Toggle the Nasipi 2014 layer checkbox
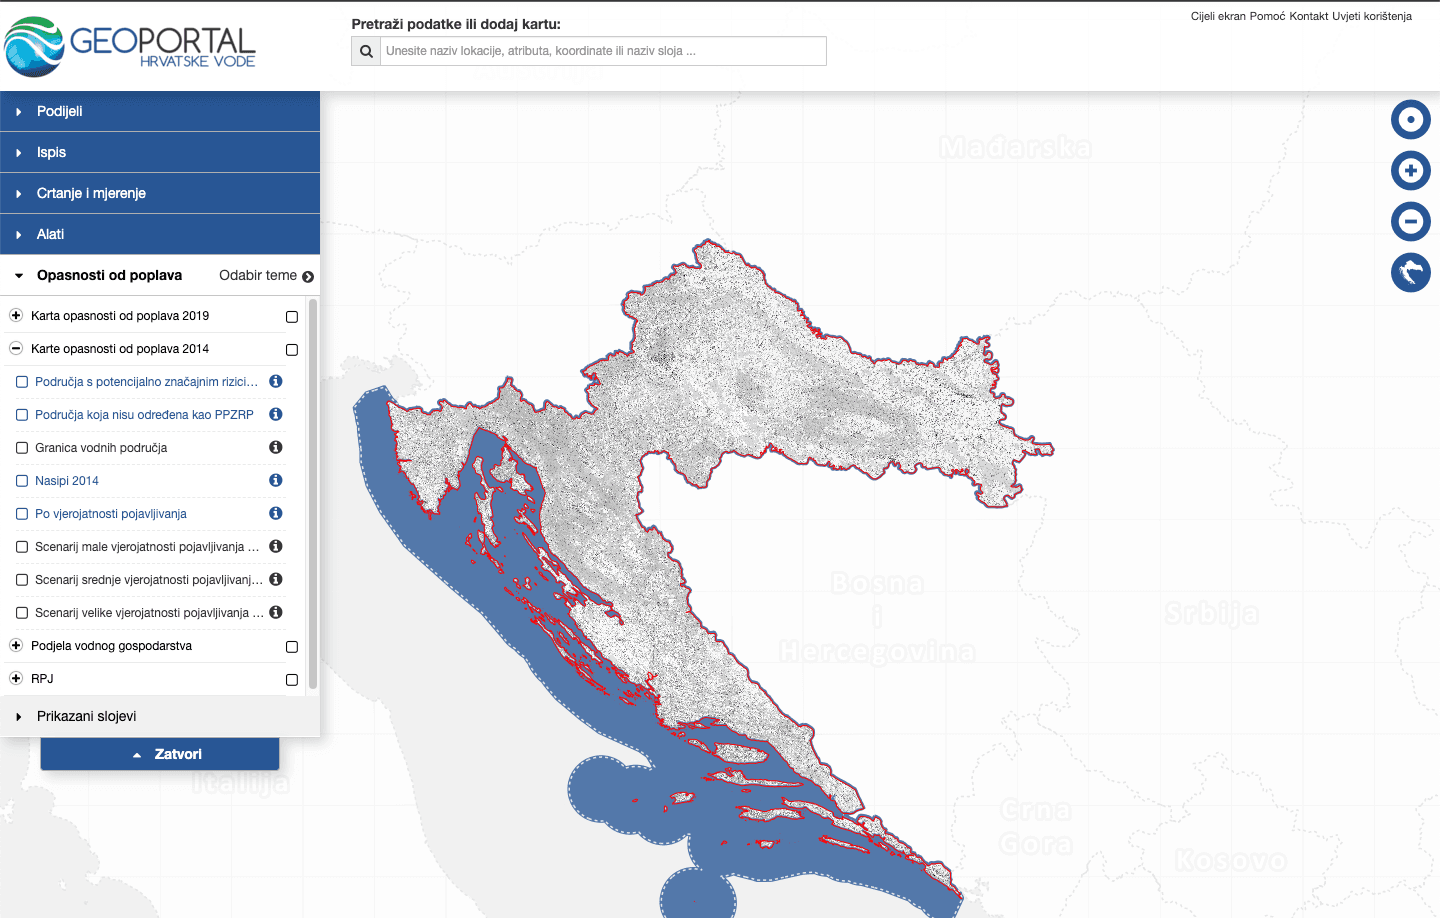The height and width of the screenshot is (918, 1440). (x=22, y=481)
